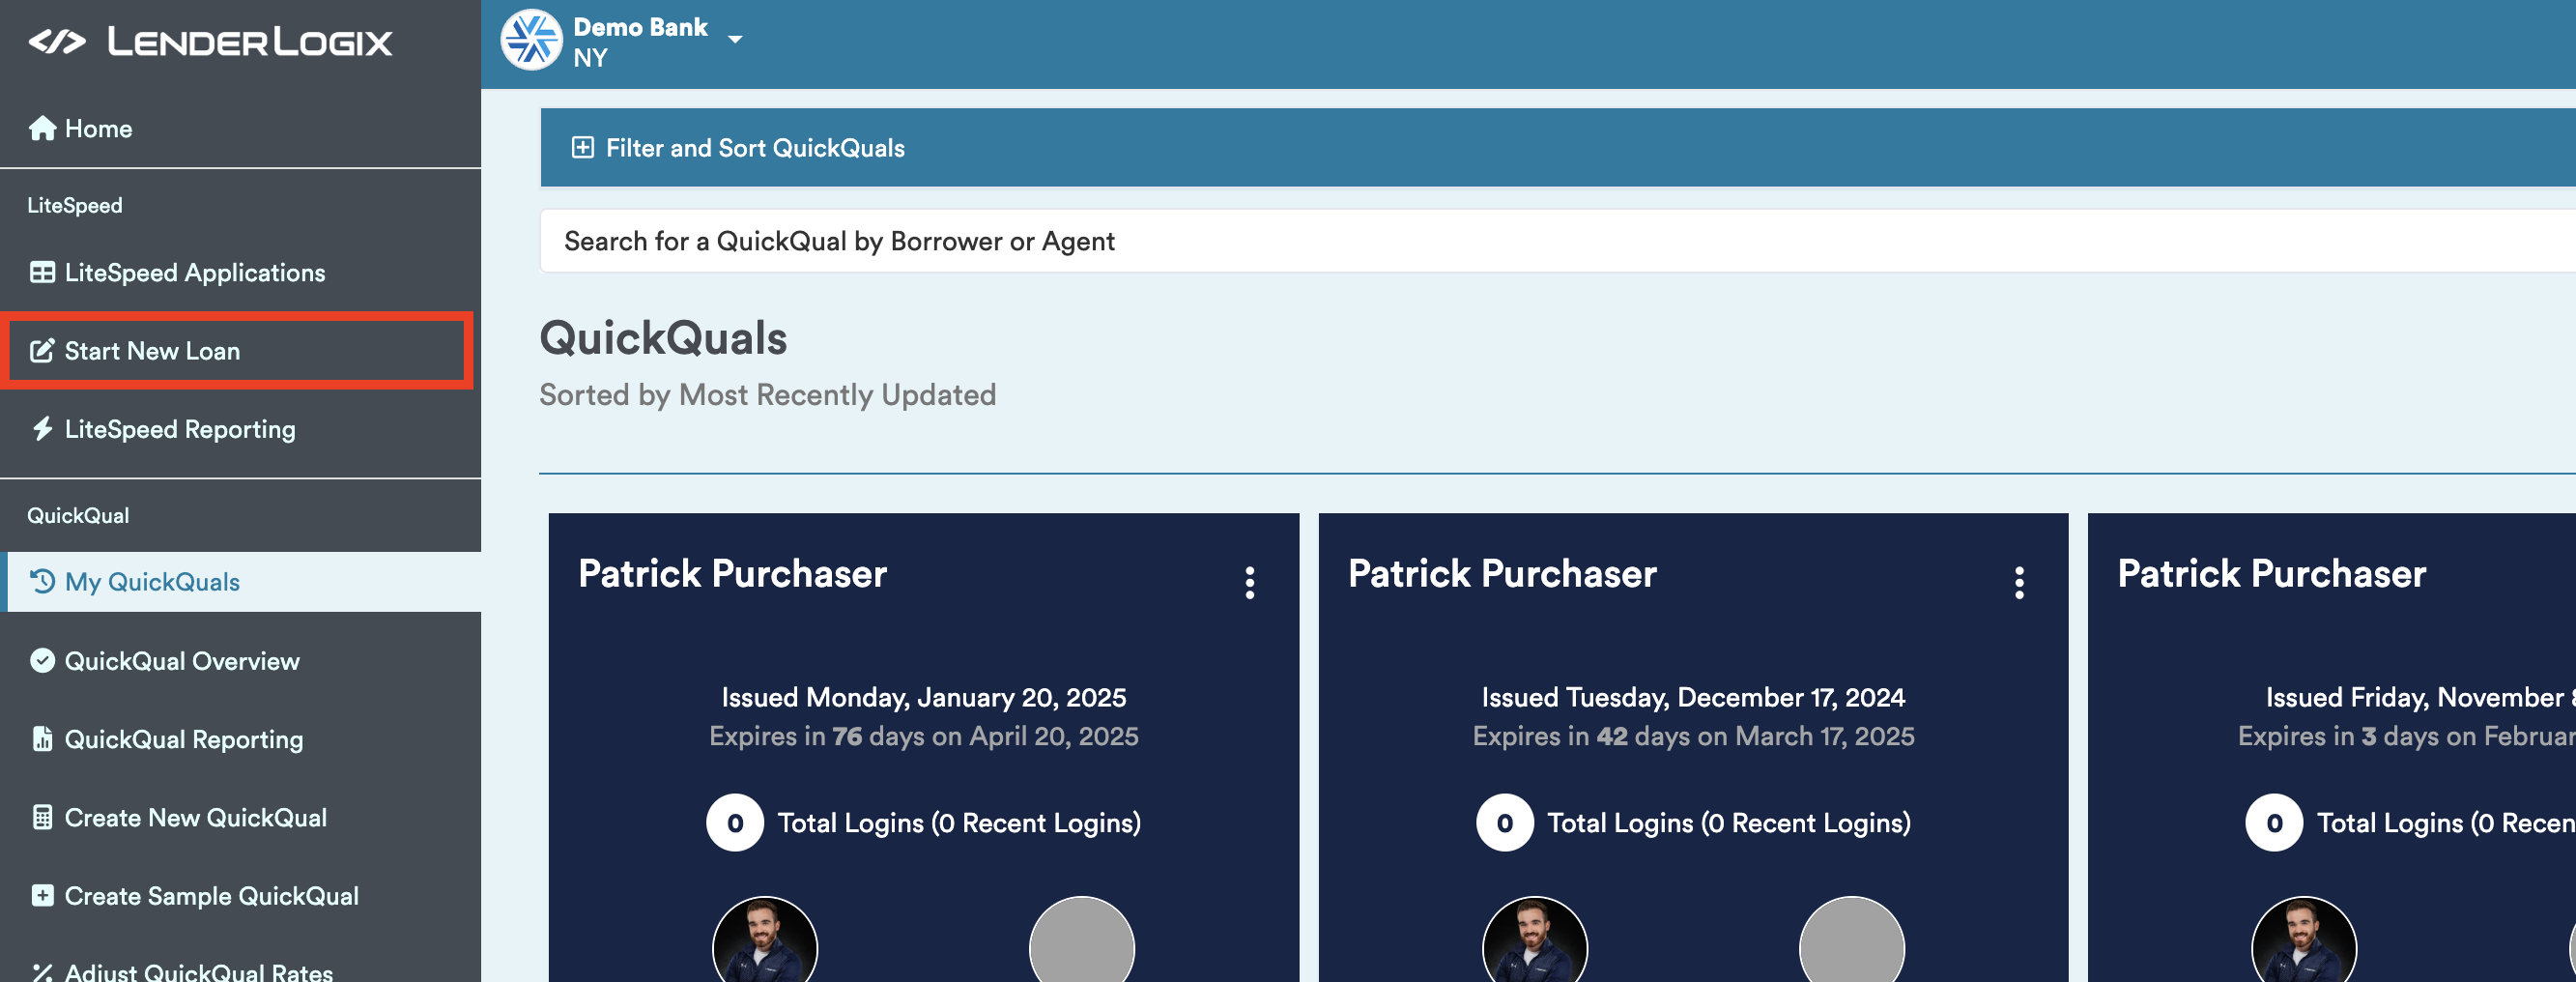2576x982 pixels.
Task: Click the QuickQual Overview checkmark icon
Action: pos(42,661)
